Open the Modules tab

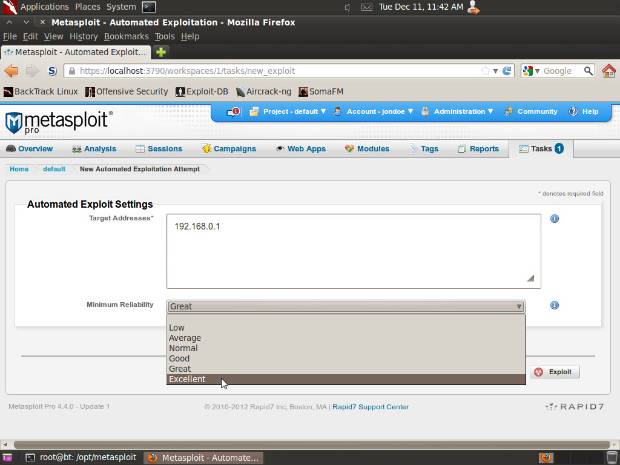click(x=367, y=149)
